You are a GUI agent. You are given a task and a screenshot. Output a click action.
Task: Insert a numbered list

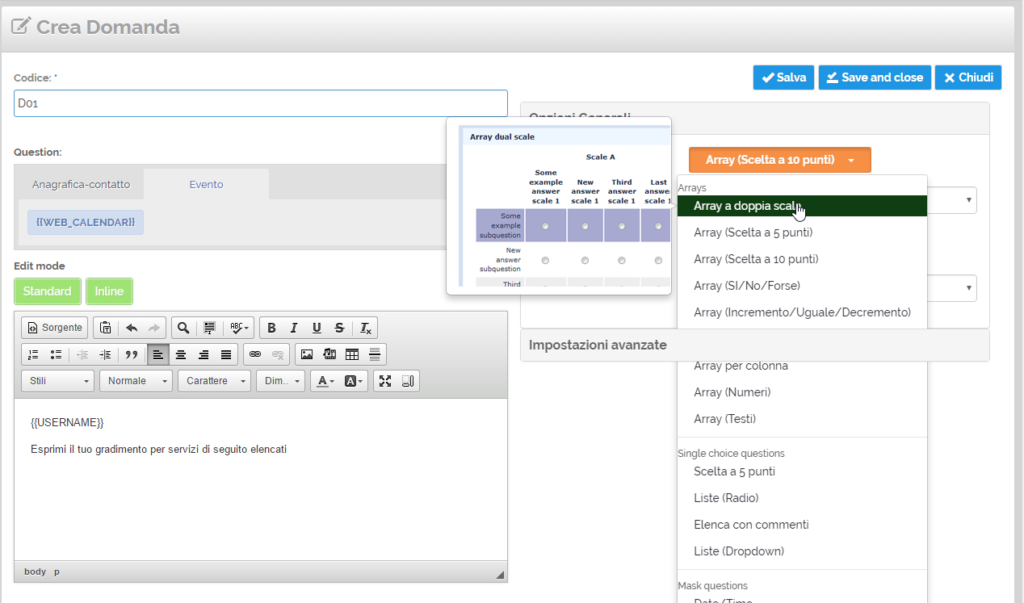pos(33,355)
